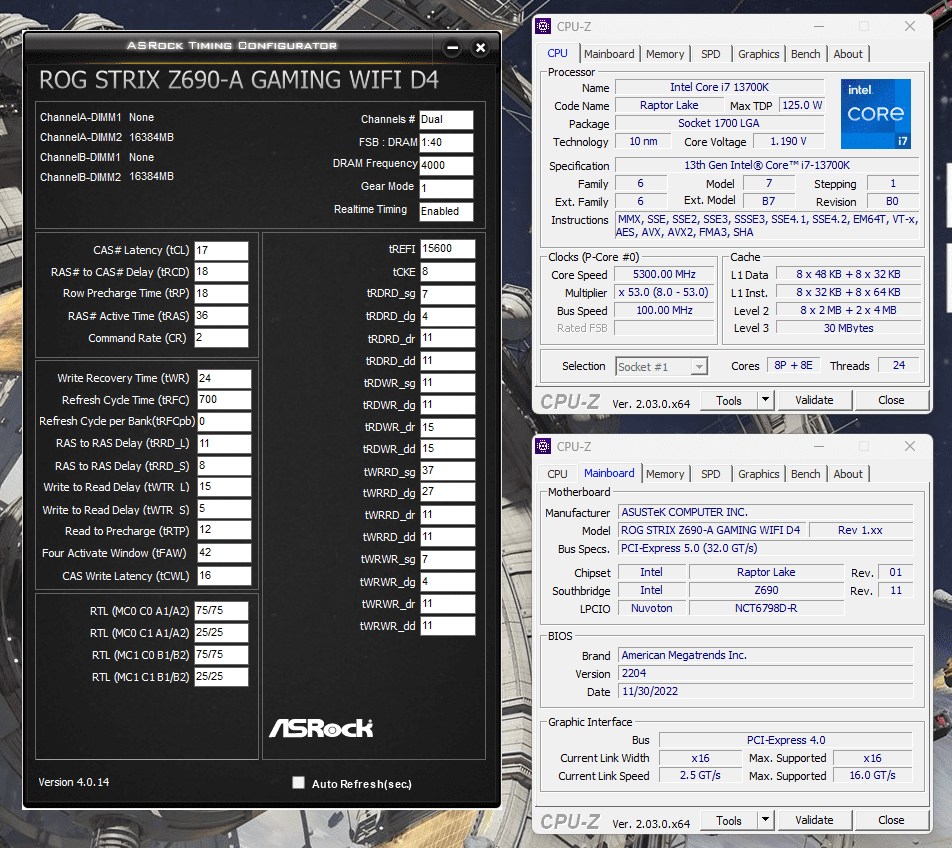Click the 'ROG STRIX Z690-A GAMING WIFI D4' model value in CPU-Z
Viewport: 952px width, 848px height.
pyautogui.click(x=710, y=530)
